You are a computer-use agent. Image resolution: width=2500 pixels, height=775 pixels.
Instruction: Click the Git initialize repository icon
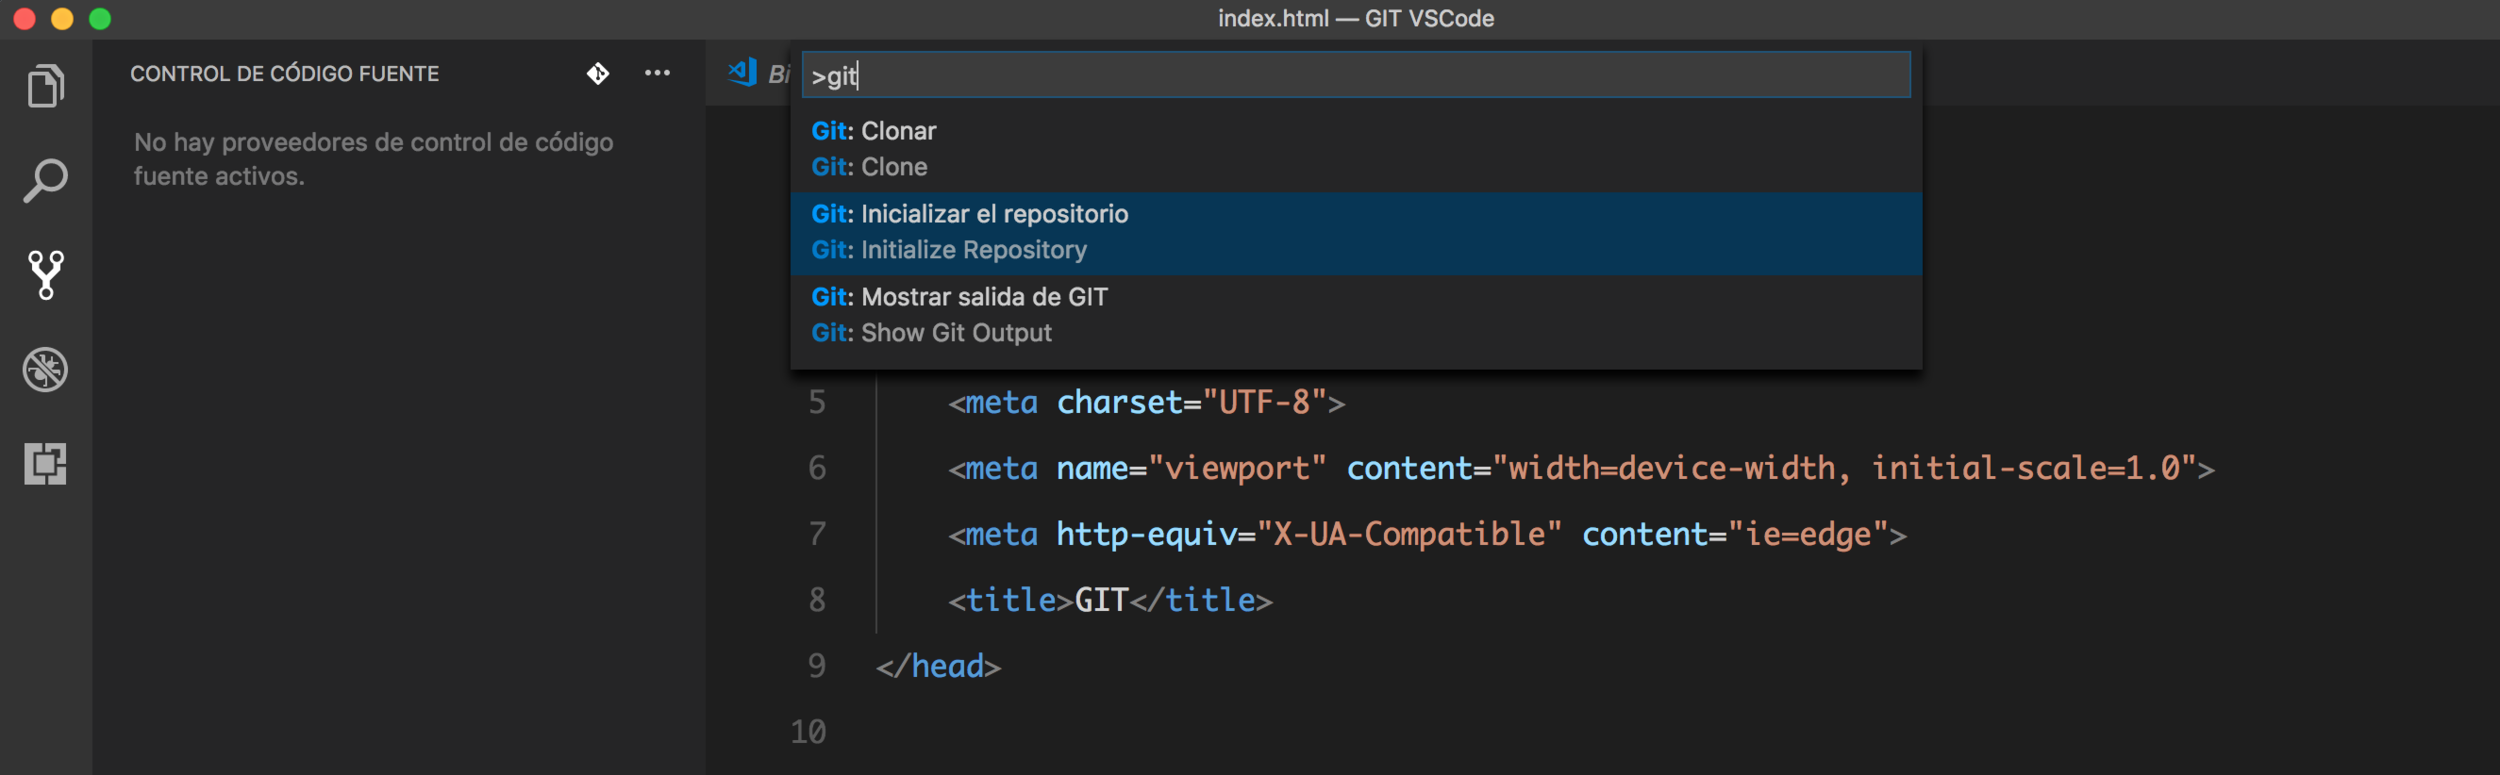click(x=598, y=73)
